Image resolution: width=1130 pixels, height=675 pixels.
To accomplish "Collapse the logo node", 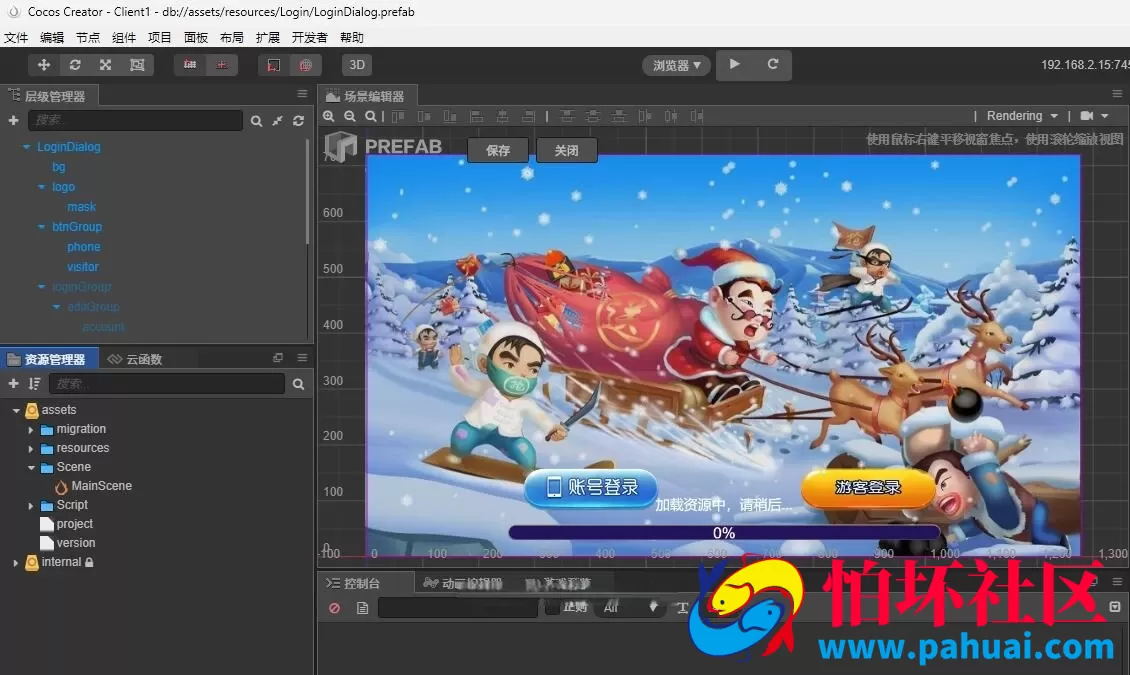I will click(41, 187).
